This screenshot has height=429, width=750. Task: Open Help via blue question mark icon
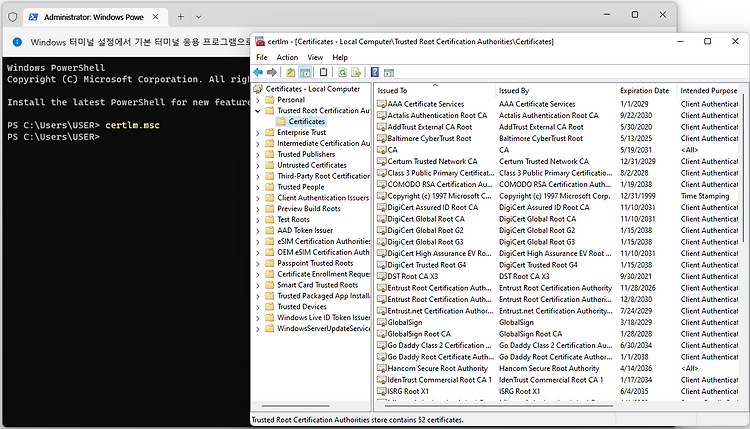pos(375,72)
